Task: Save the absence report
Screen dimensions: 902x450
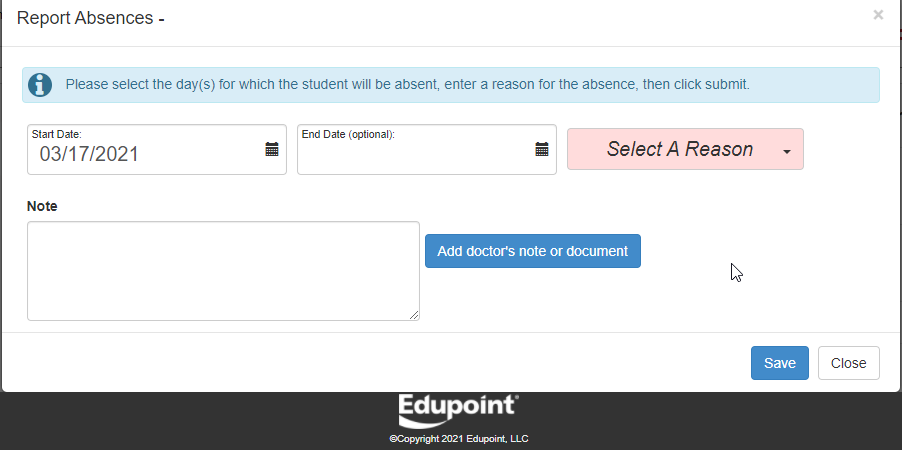Action: (x=779, y=363)
